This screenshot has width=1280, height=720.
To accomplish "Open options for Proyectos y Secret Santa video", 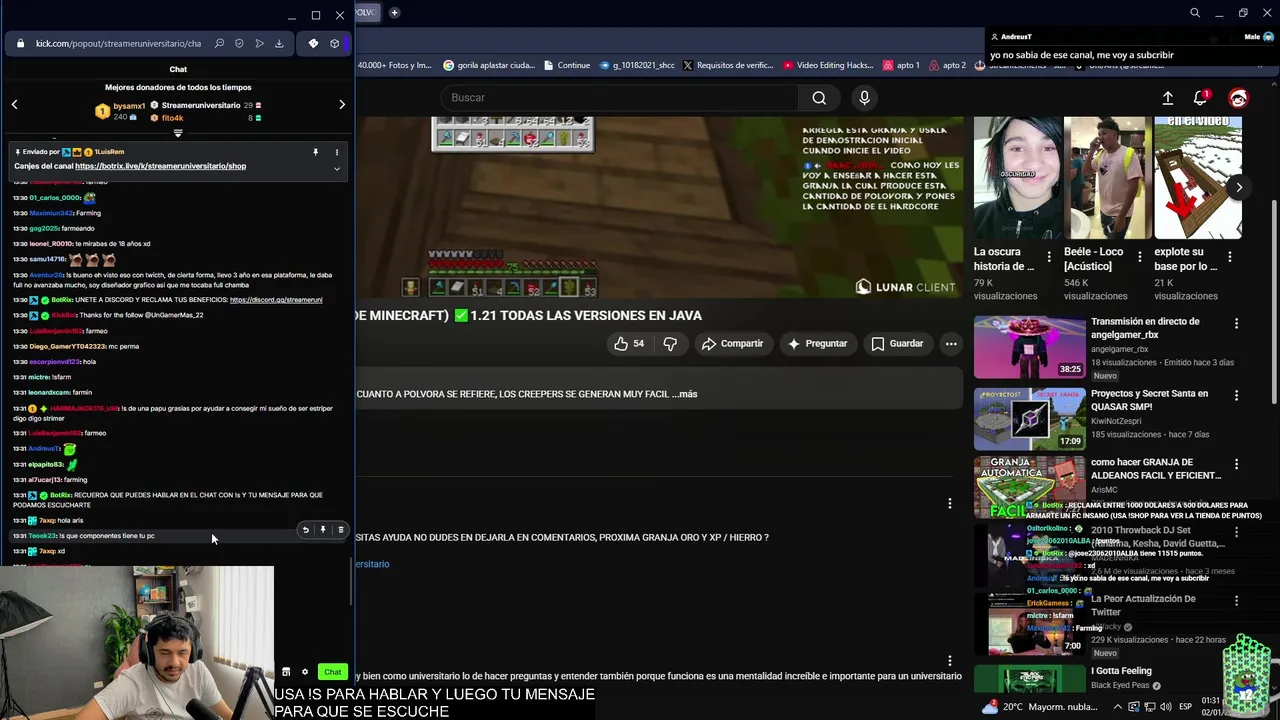I will 1236,396.
